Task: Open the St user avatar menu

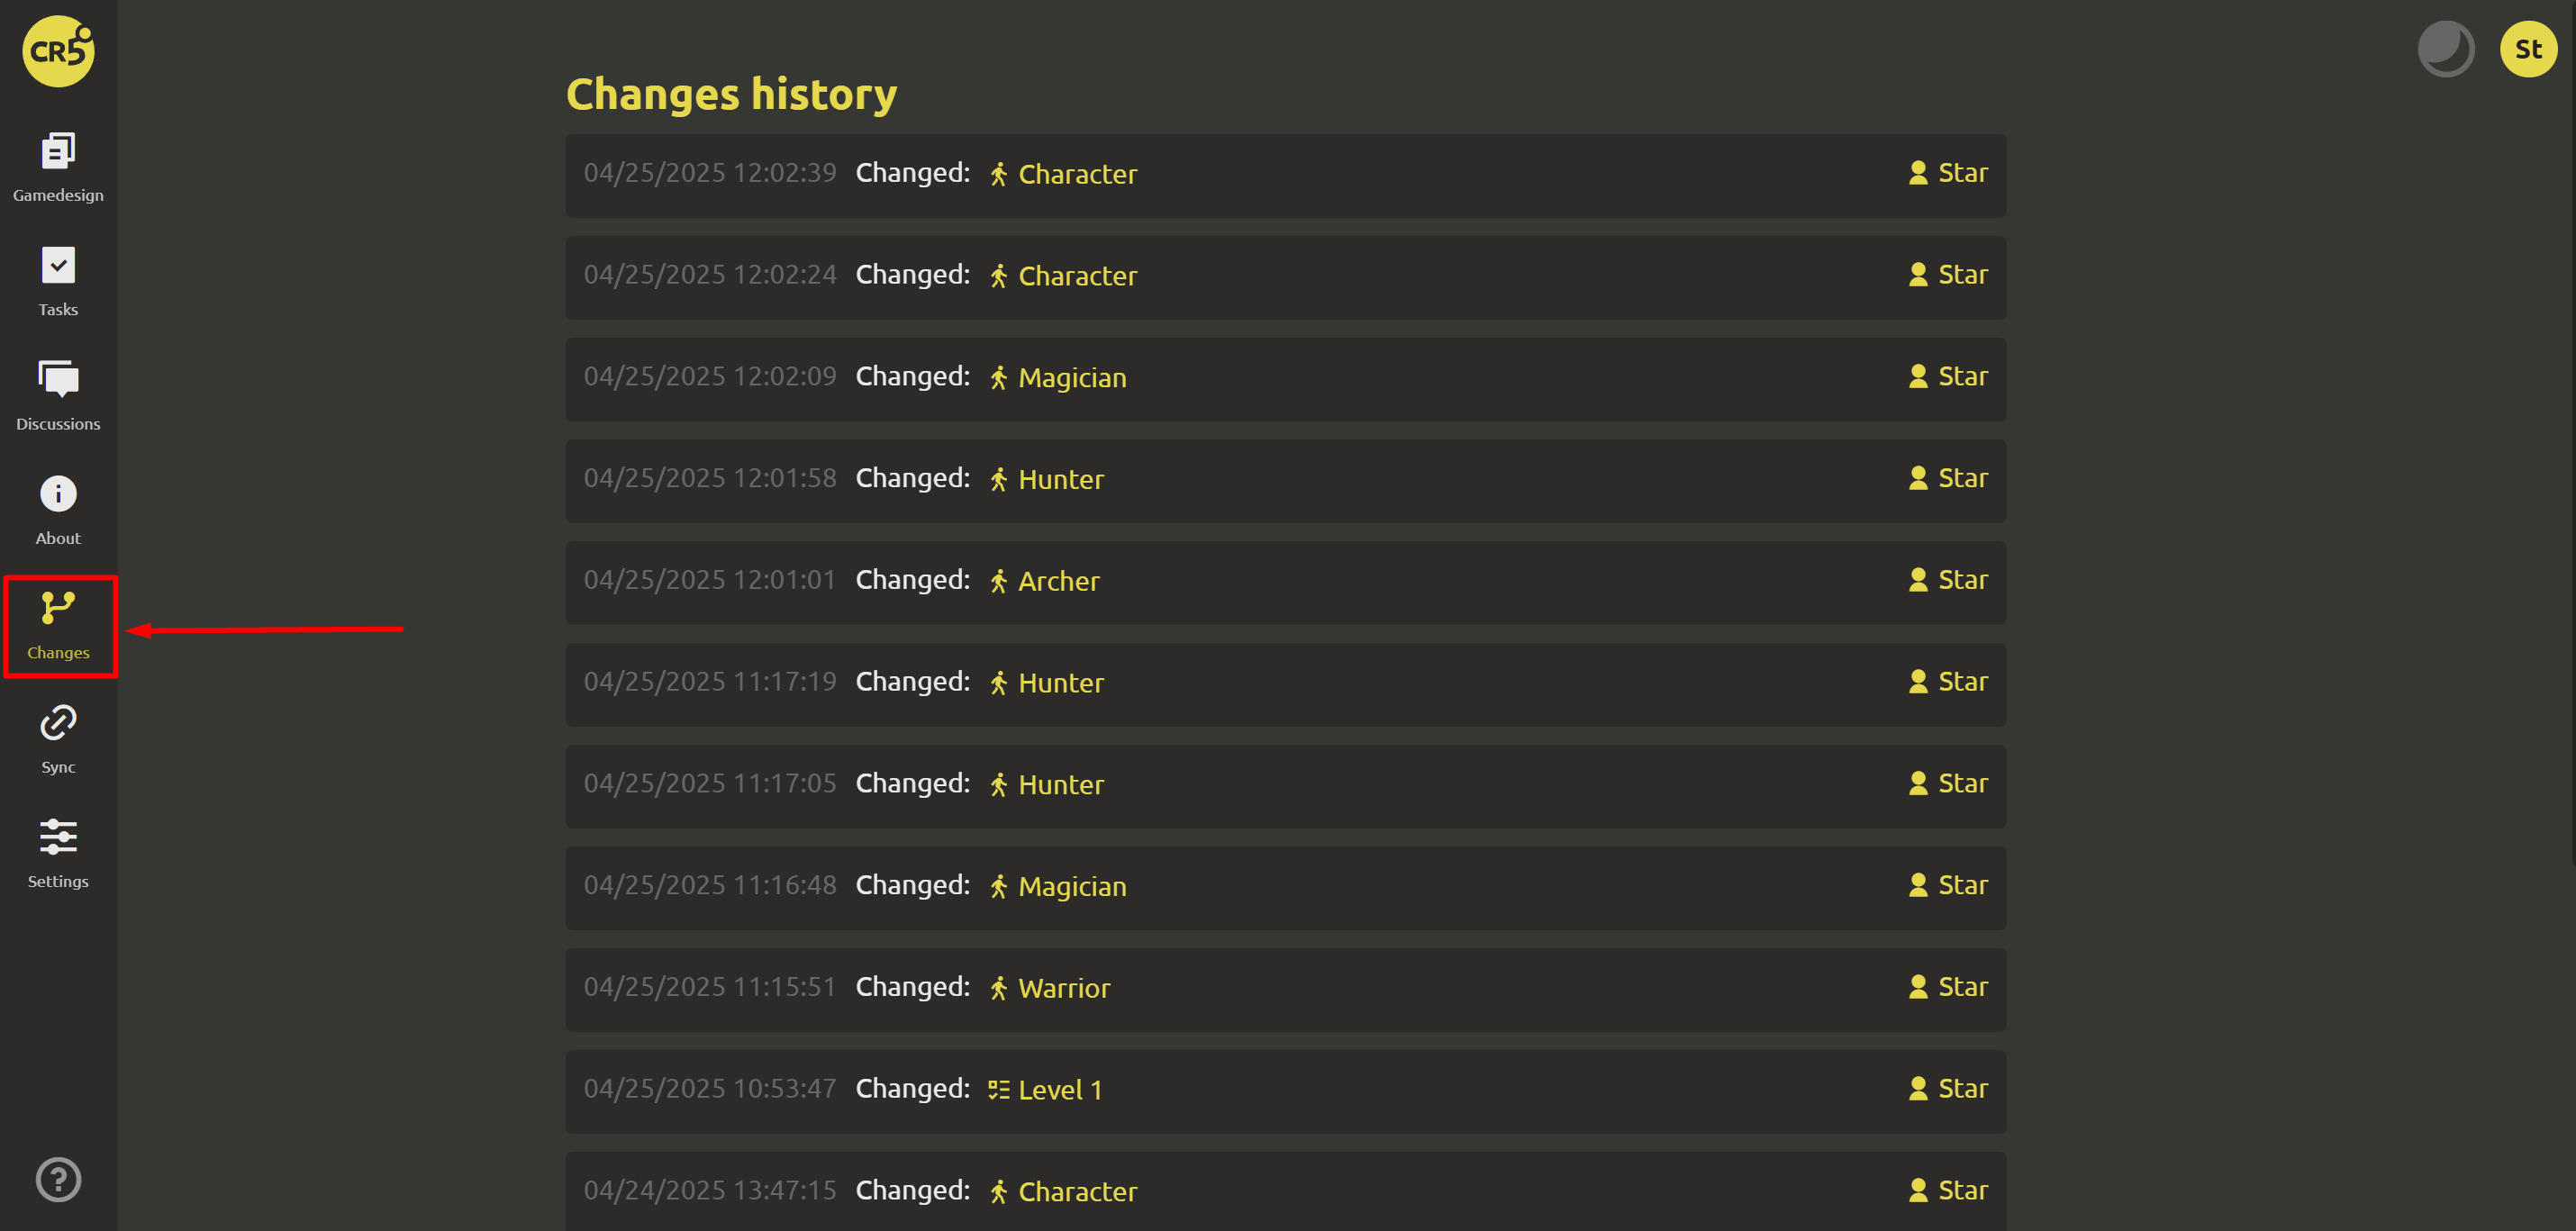Action: tap(2527, 49)
